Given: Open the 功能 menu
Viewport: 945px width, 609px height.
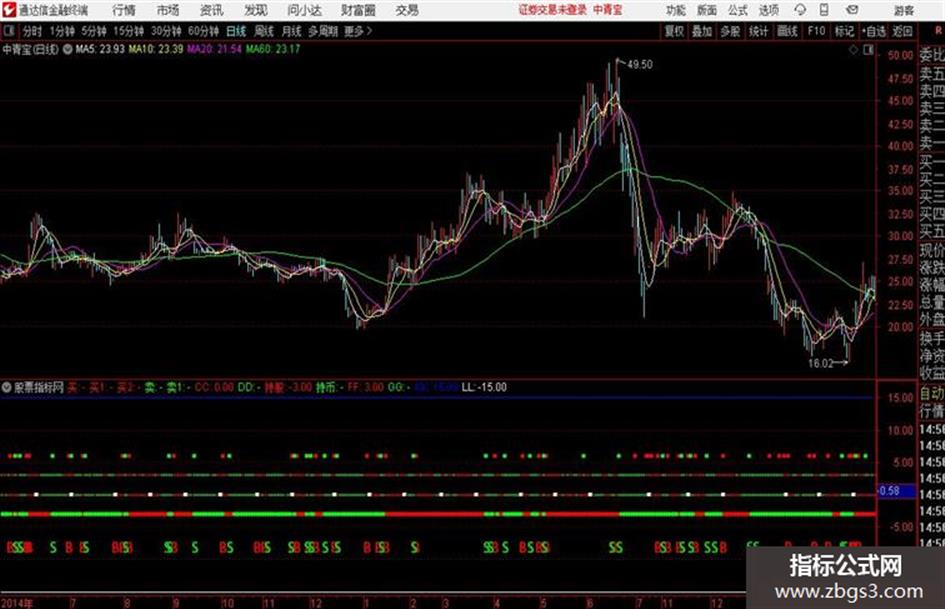Looking at the screenshot, I should point(676,10).
